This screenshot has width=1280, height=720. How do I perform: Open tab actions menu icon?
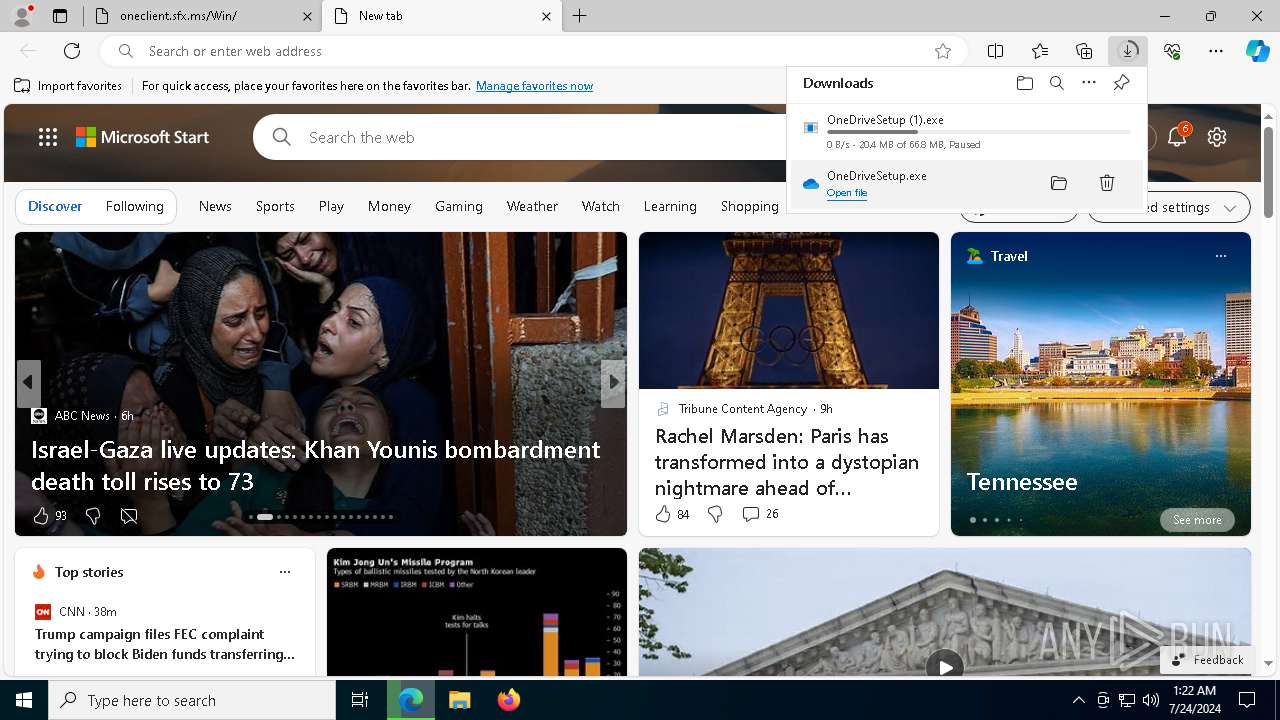(x=60, y=16)
